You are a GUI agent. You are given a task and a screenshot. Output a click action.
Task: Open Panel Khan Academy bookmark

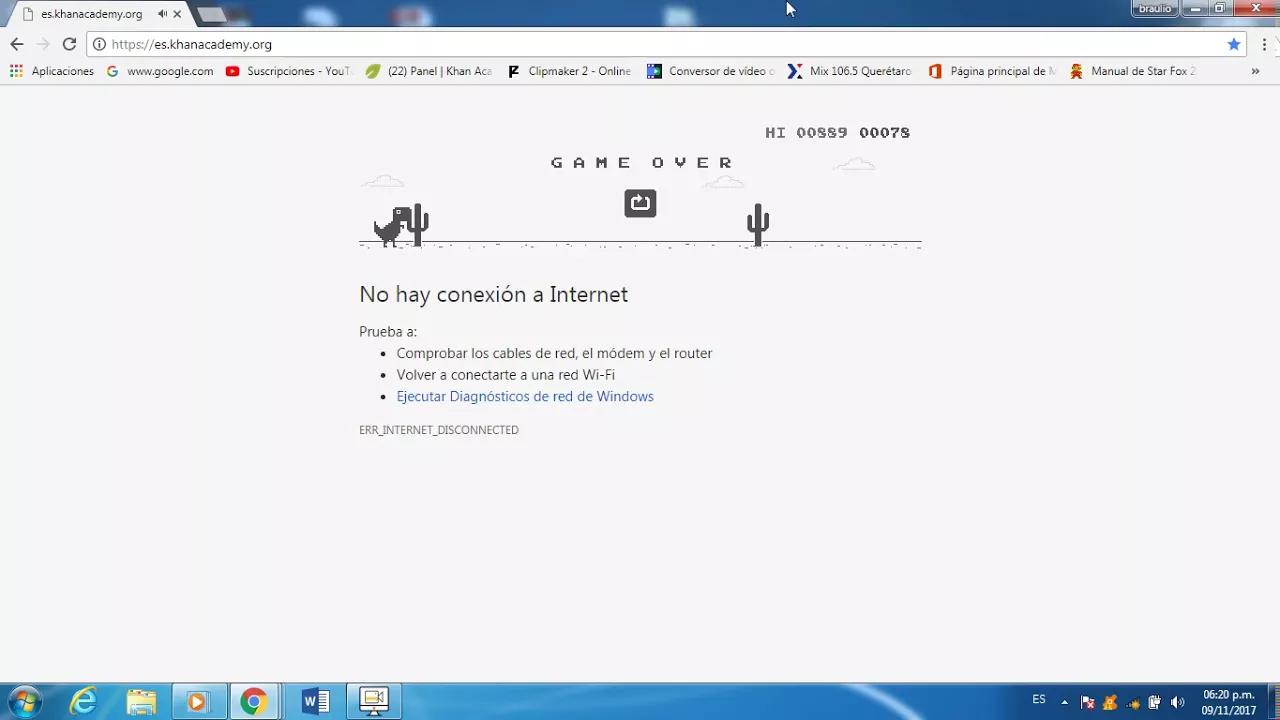click(x=429, y=71)
